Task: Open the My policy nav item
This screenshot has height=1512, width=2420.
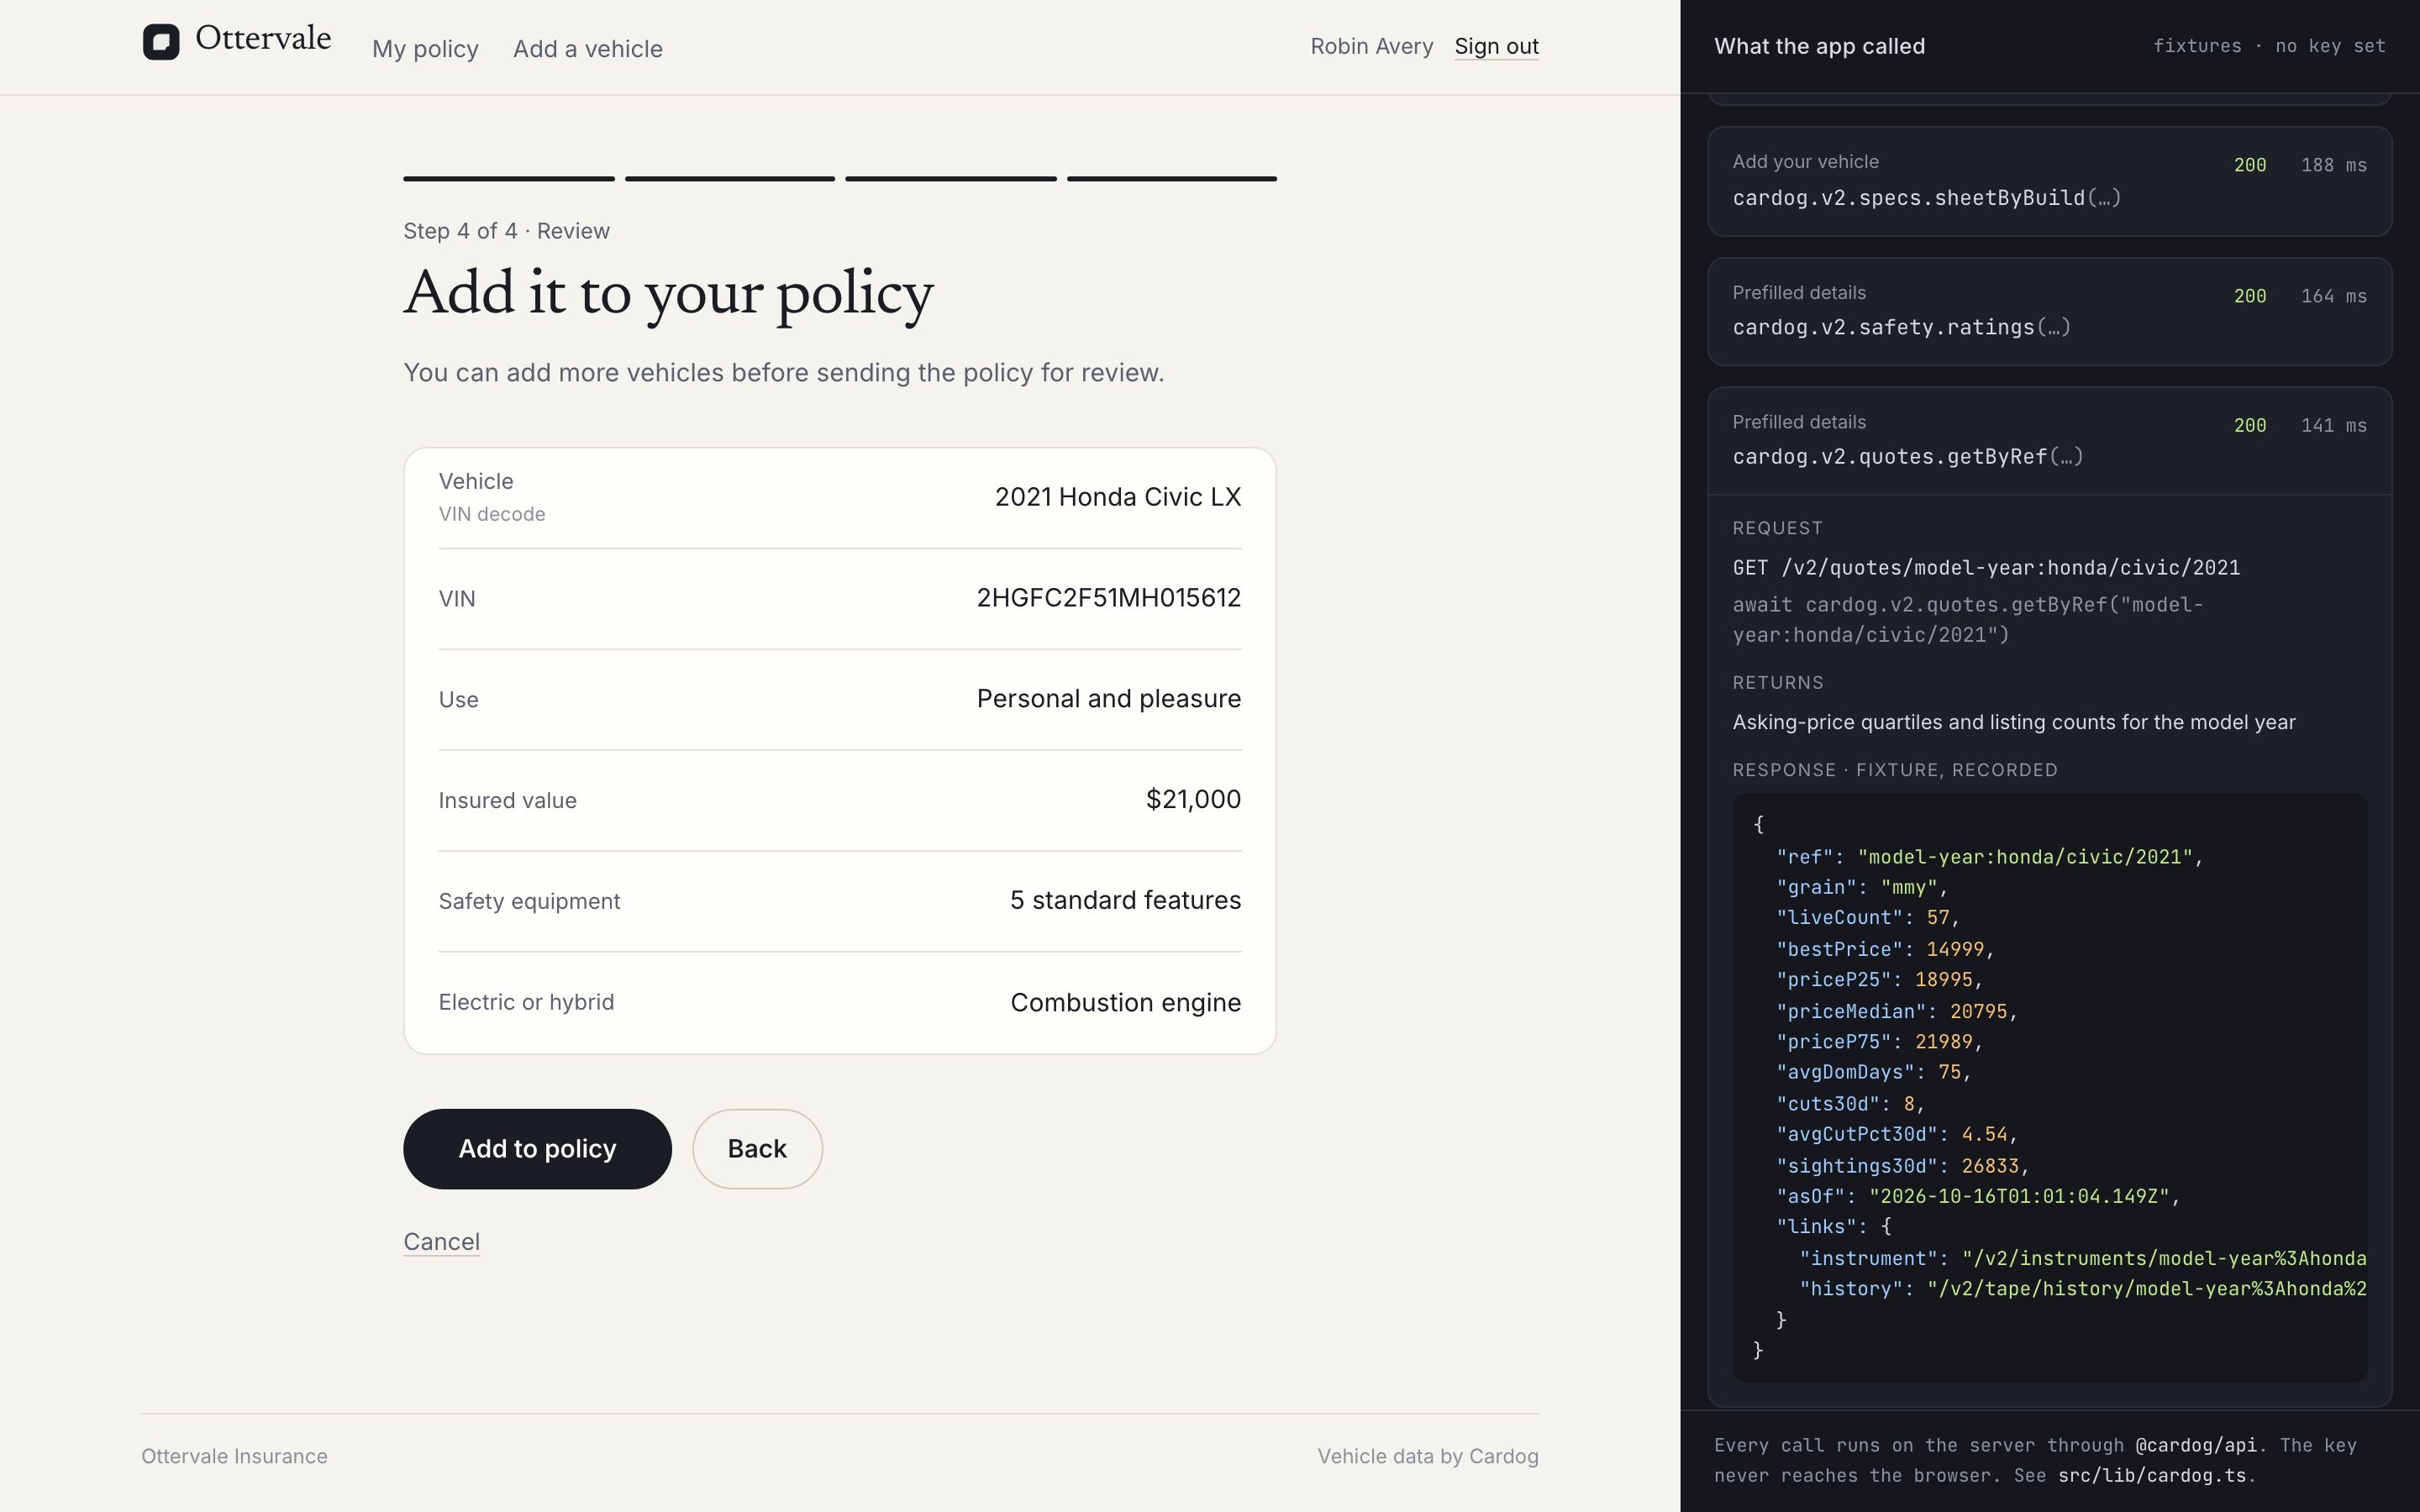Action: [x=425, y=49]
